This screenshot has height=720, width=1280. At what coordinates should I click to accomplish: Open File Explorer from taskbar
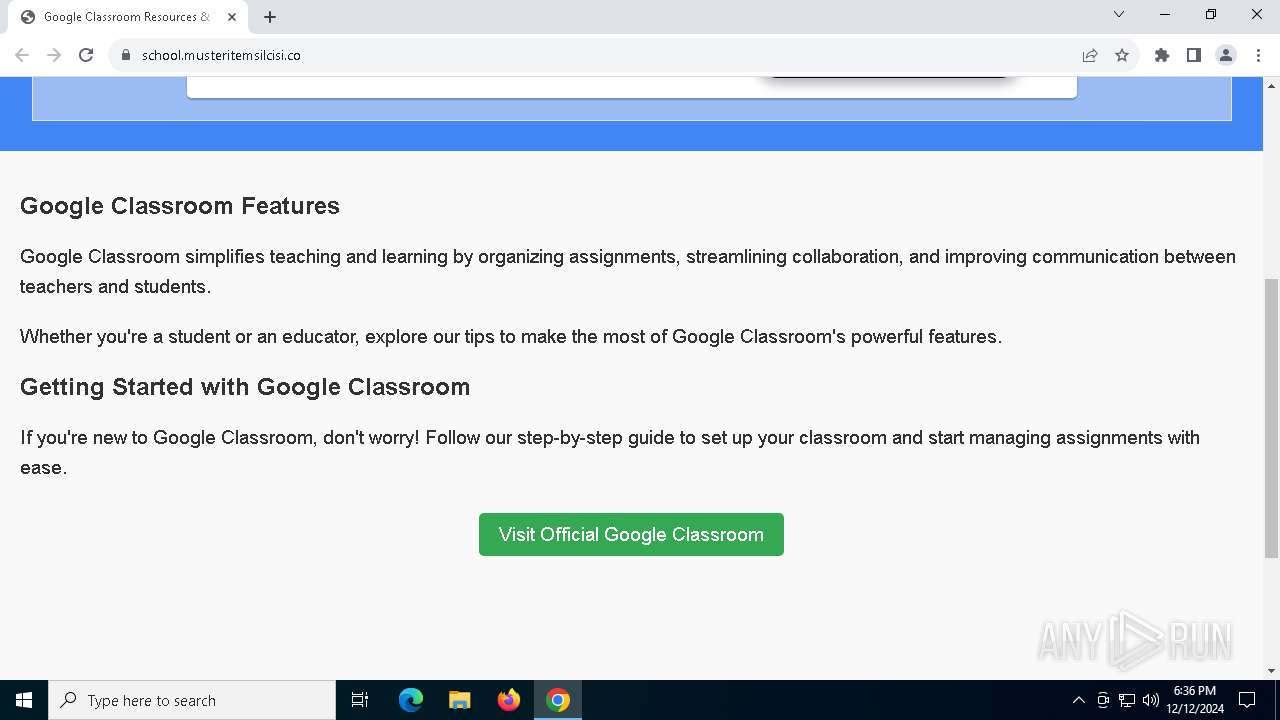(460, 700)
